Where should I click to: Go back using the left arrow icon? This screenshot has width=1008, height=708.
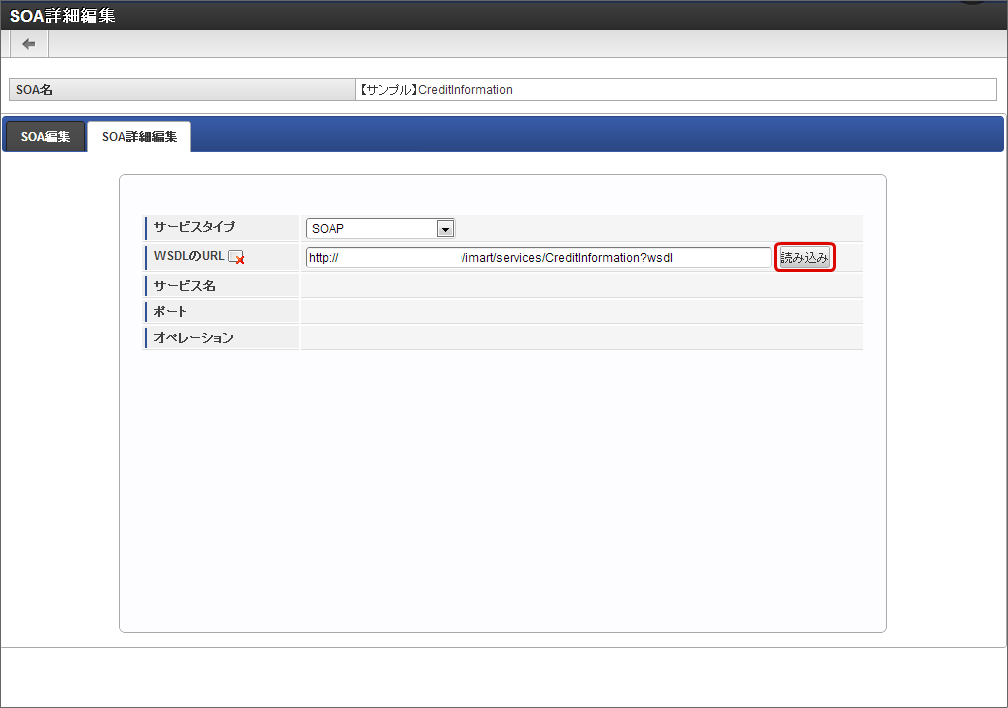click(x=29, y=44)
